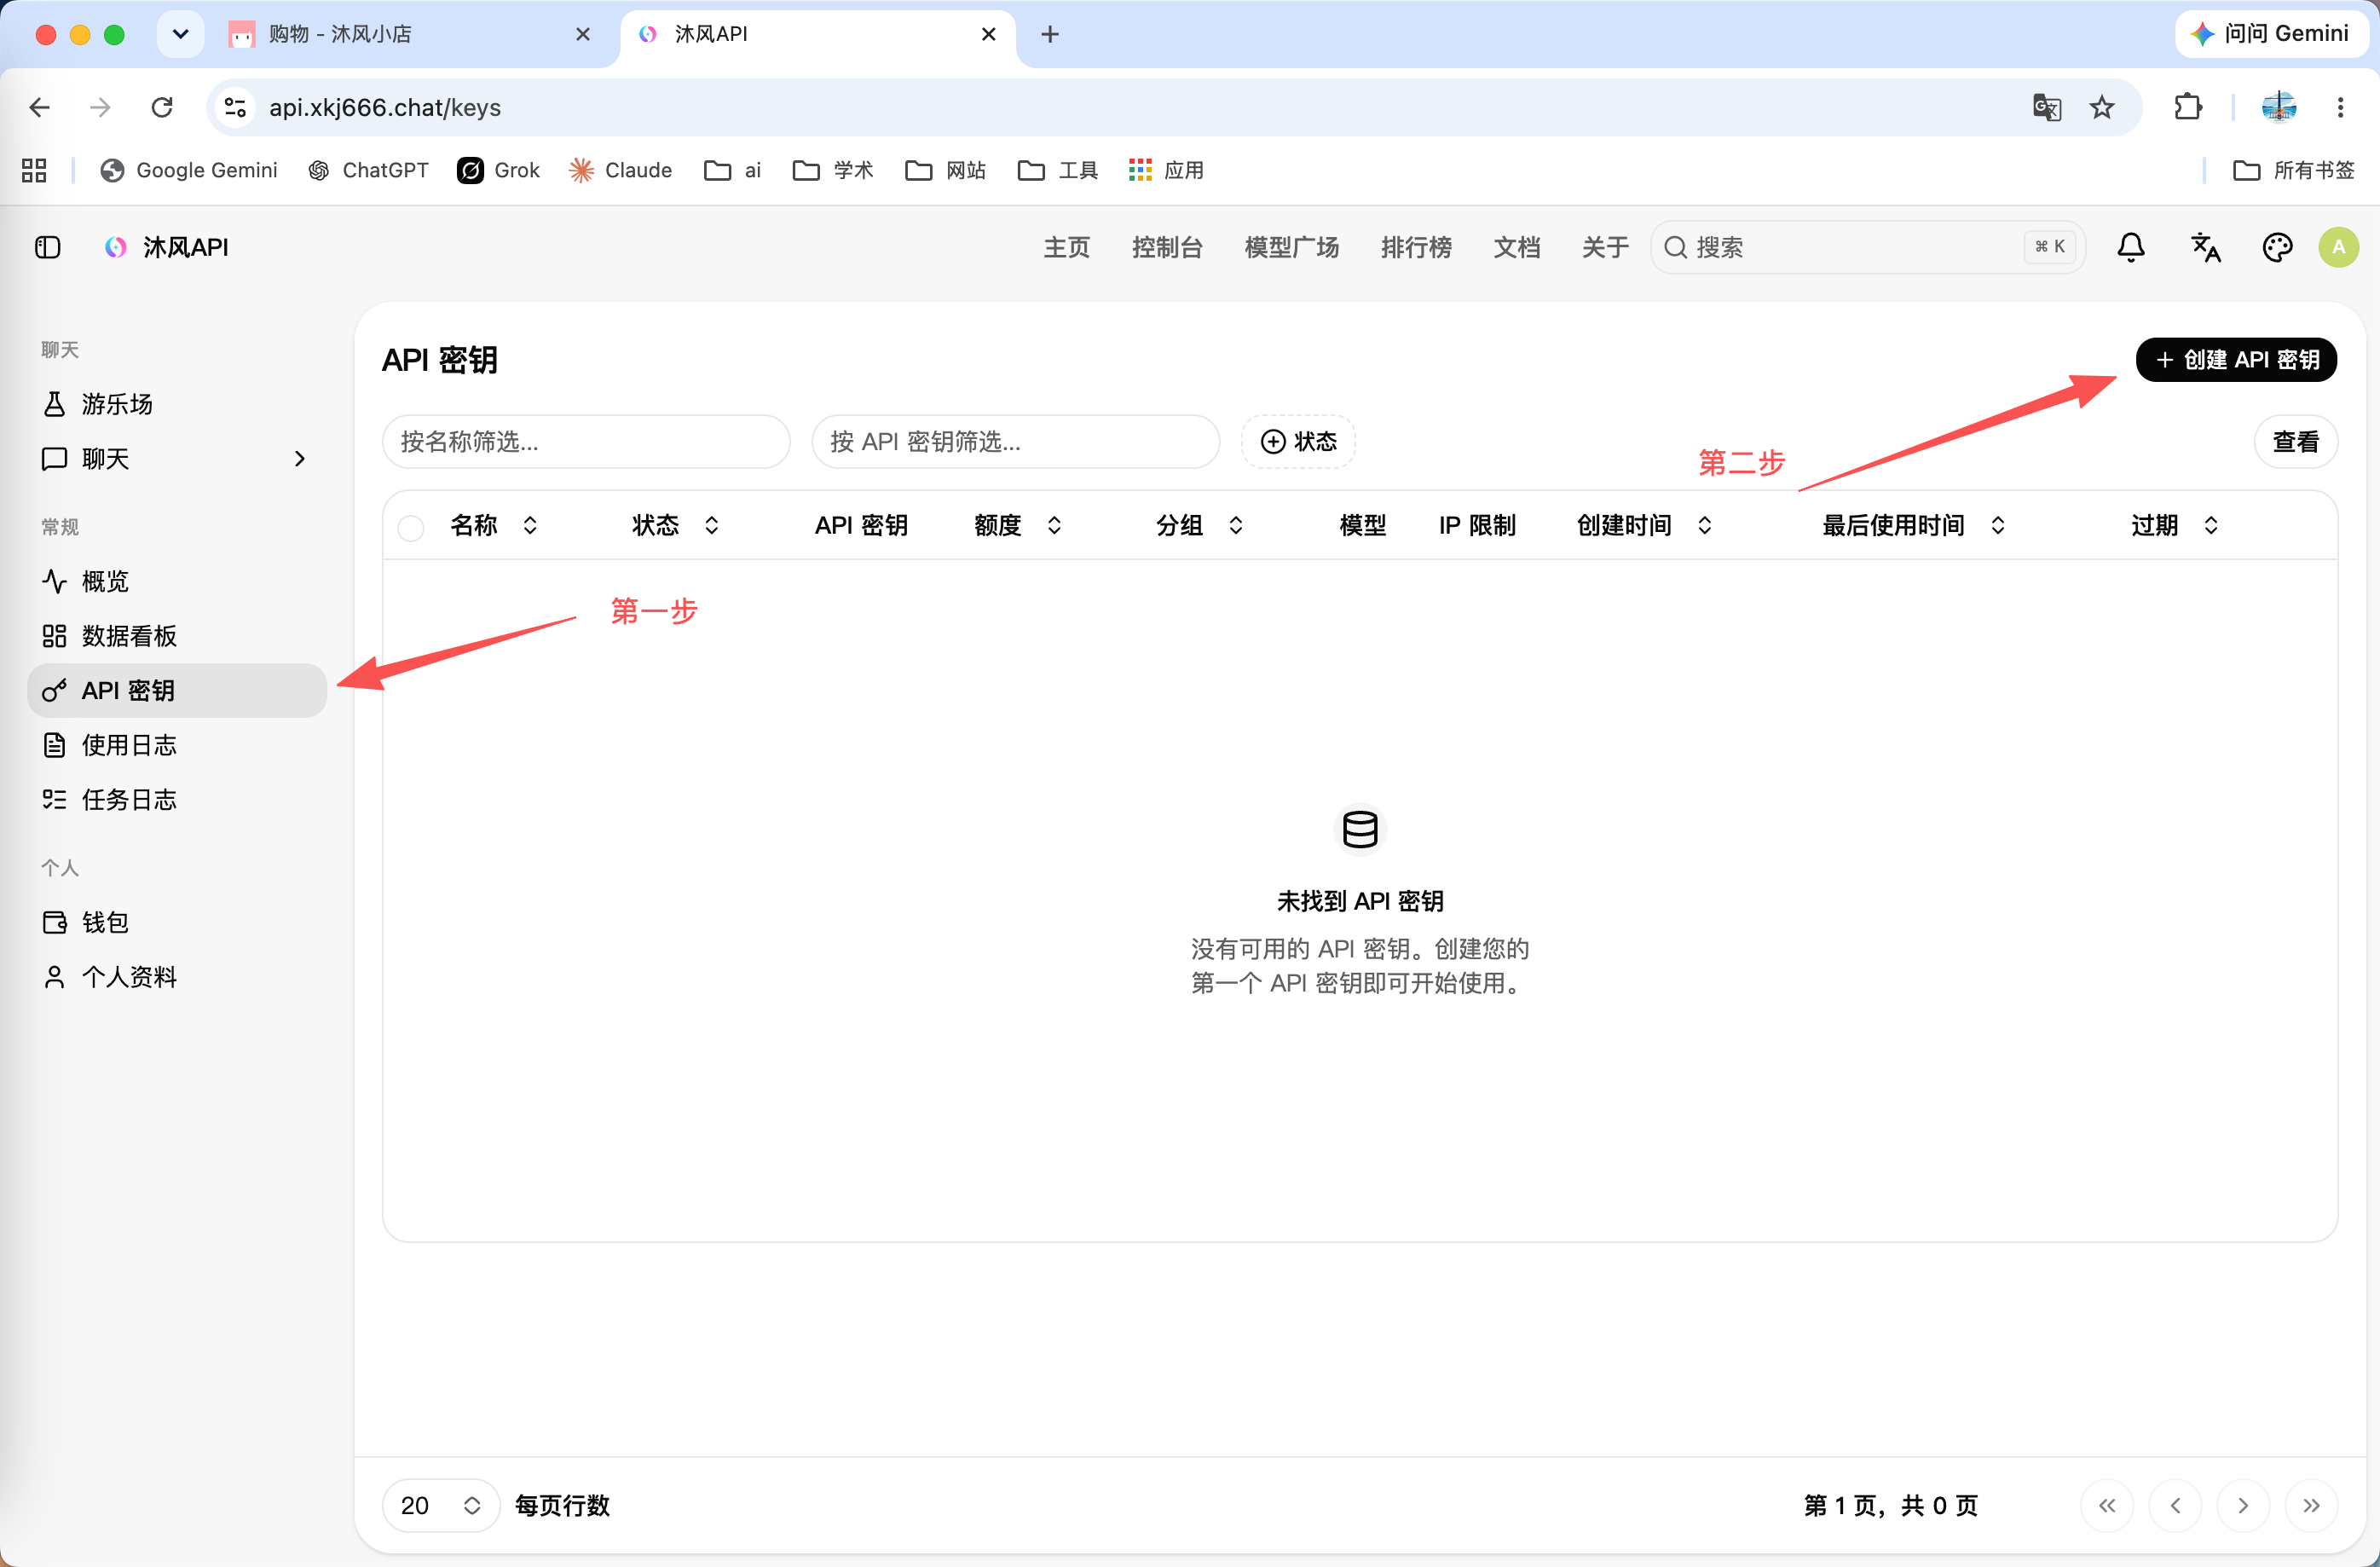This screenshot has width=2380, height=1567.
Task: Click the 按 API 密钥筛选 field
Action: (1015, 442)
